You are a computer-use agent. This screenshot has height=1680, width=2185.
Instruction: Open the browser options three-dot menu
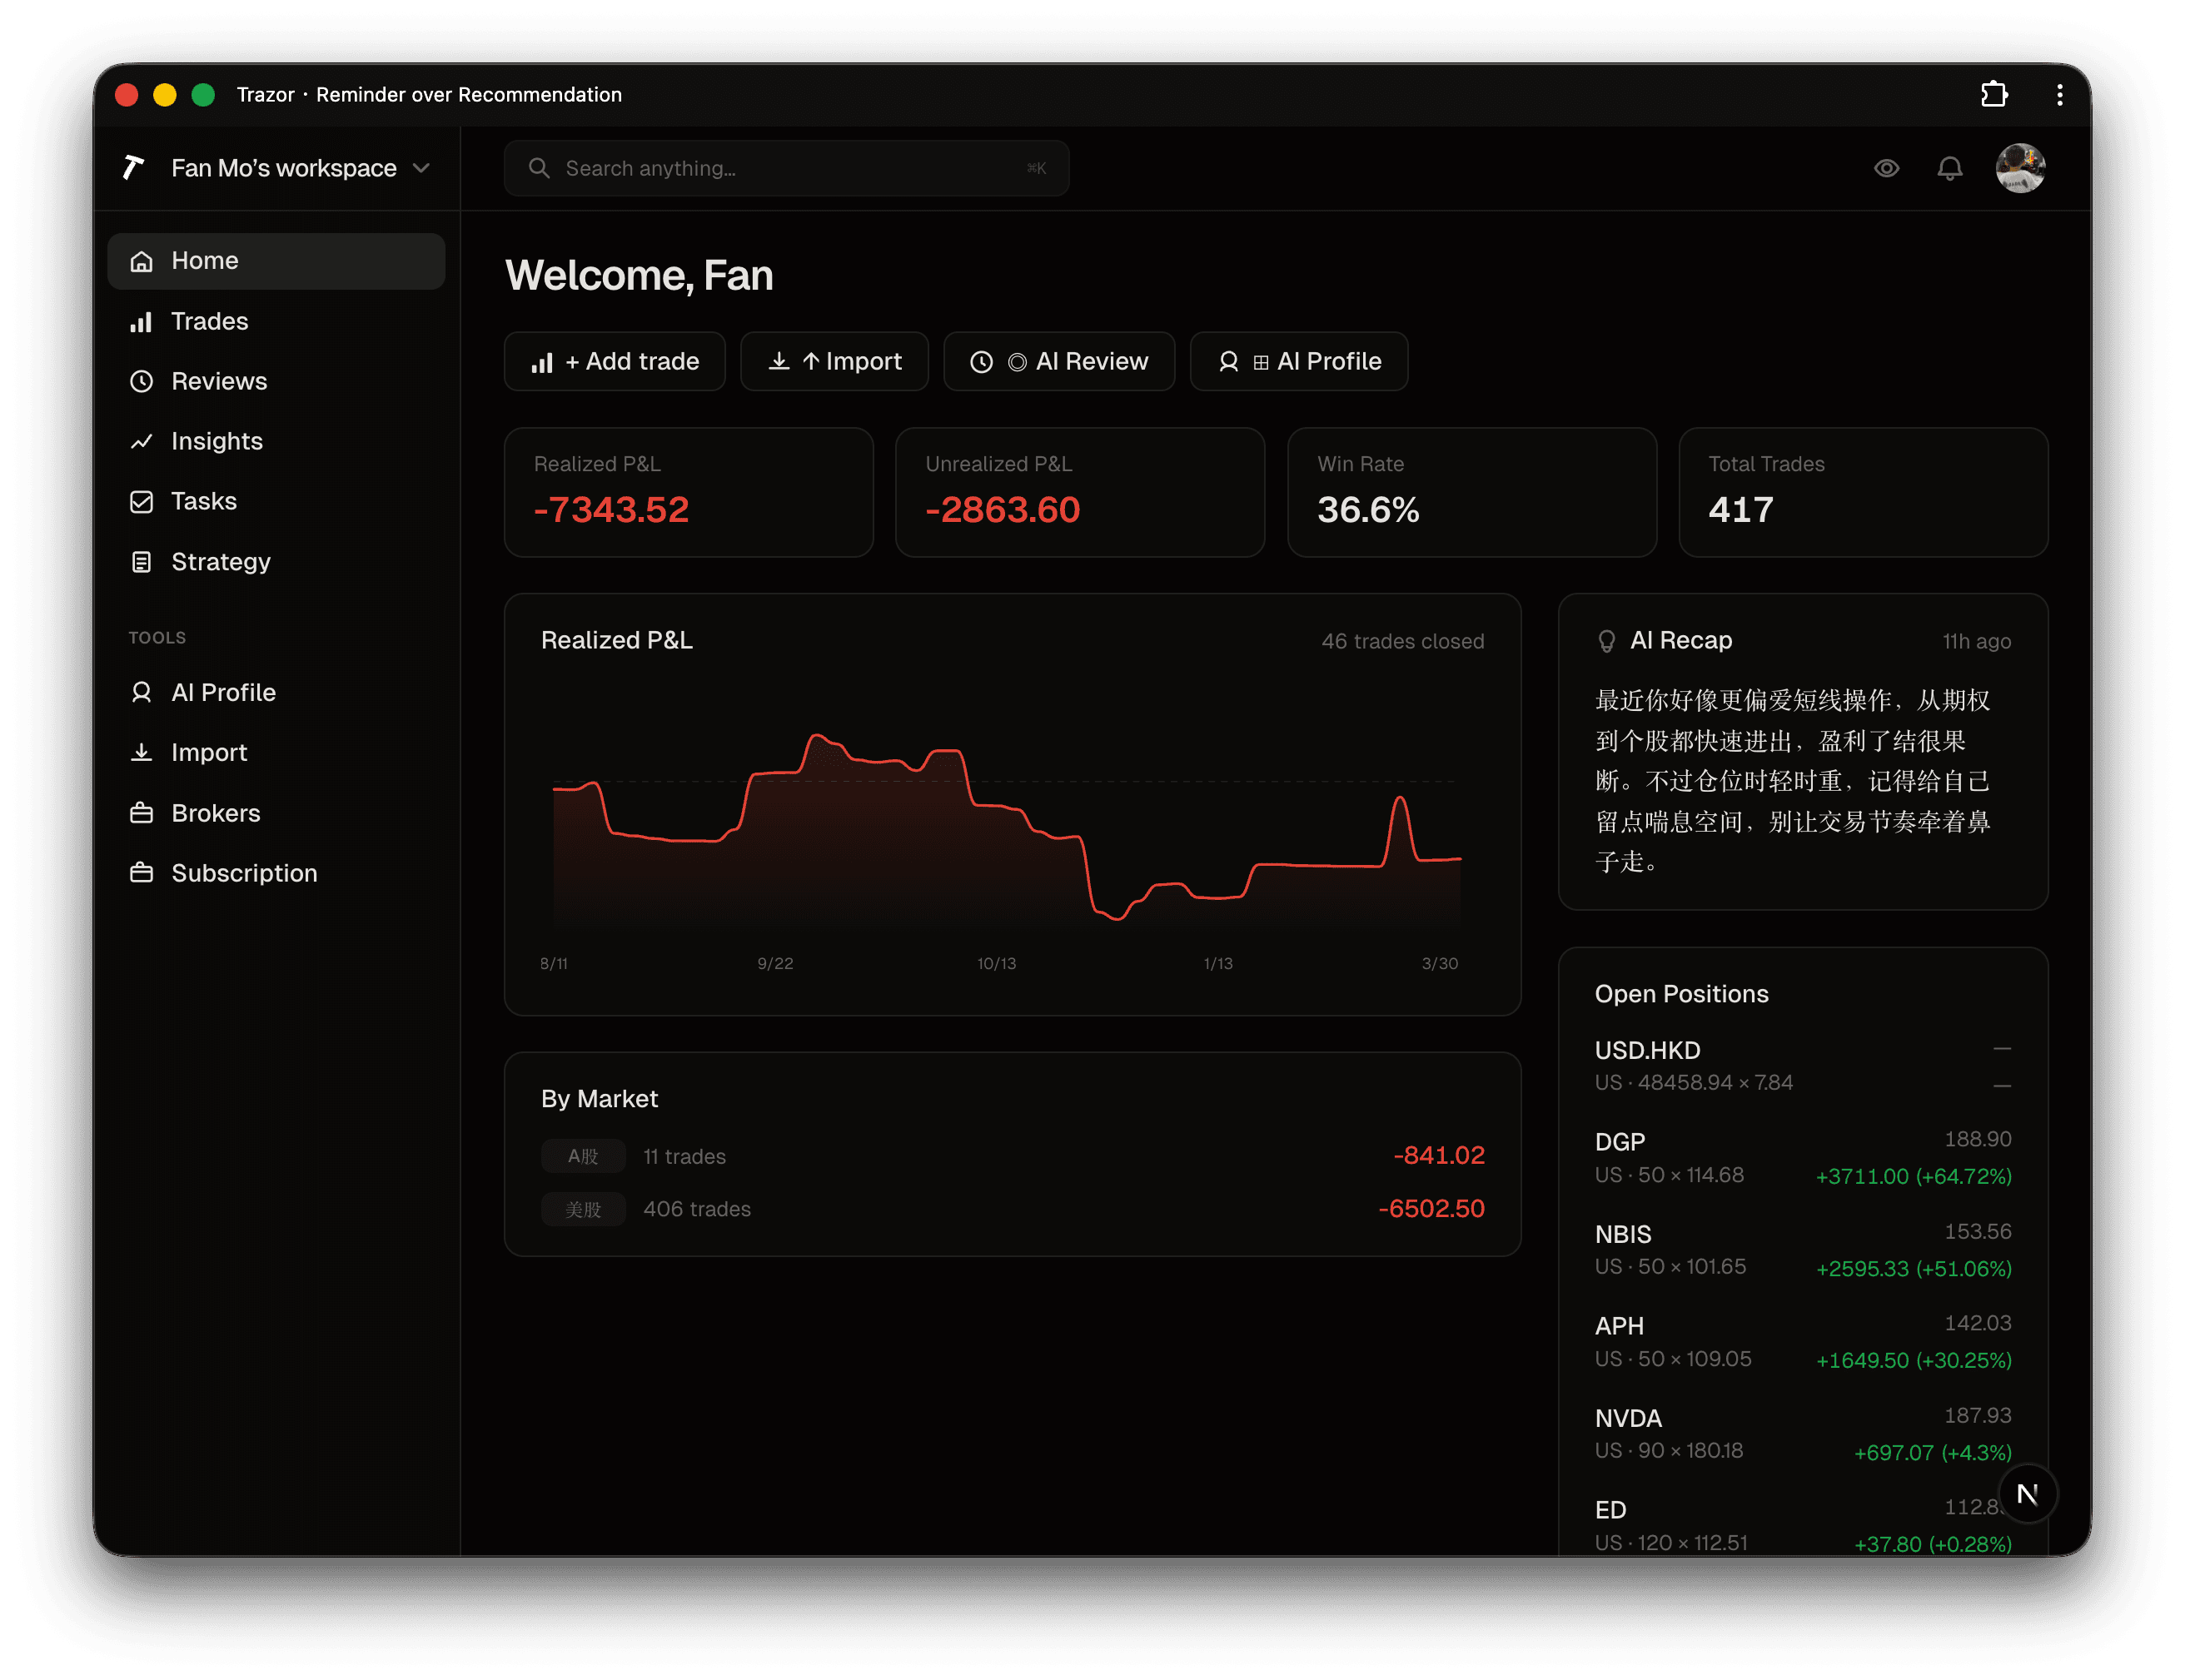pyautogui.click(x=2059, y=94)
